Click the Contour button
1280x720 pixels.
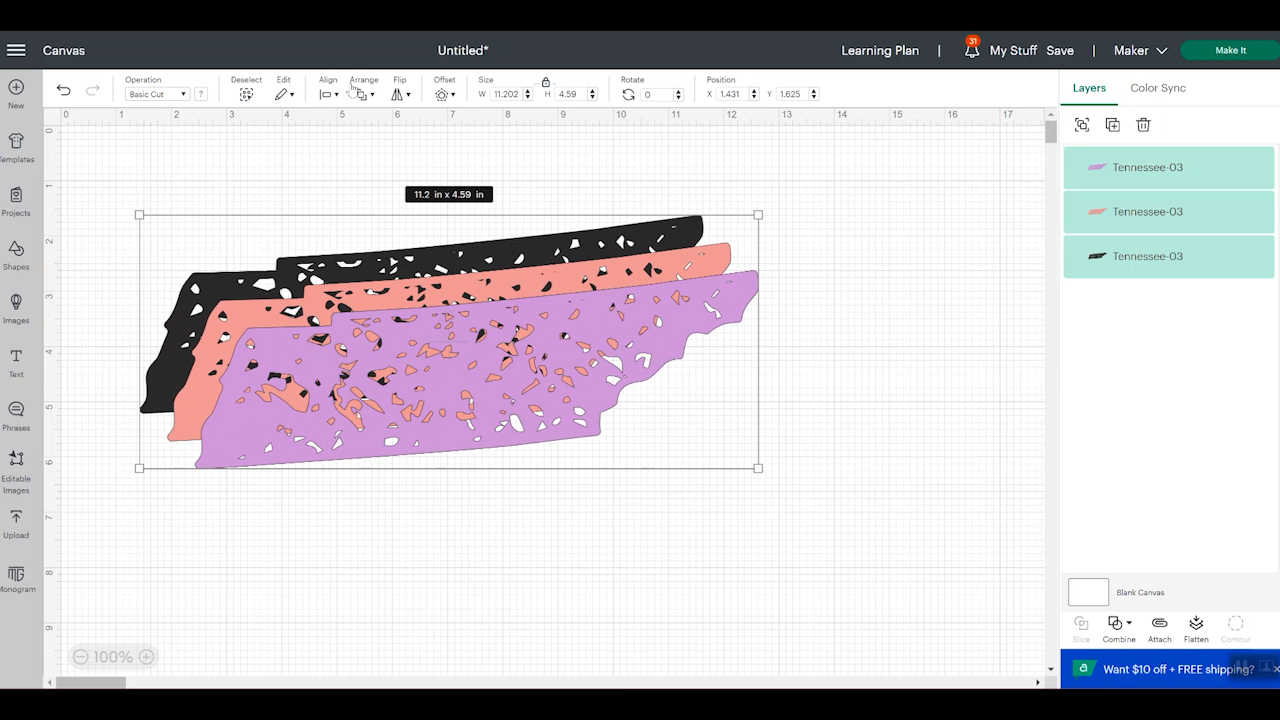(1235, 629)
